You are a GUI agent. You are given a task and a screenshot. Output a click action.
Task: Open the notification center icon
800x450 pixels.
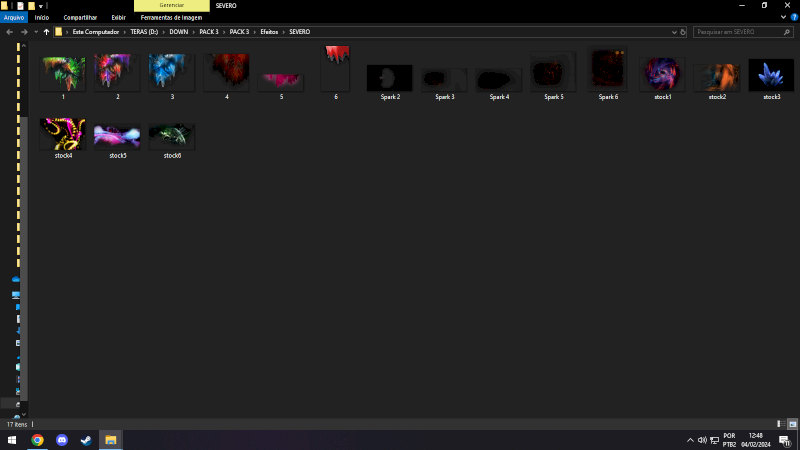pyautogui.click(x=785, y=440)
